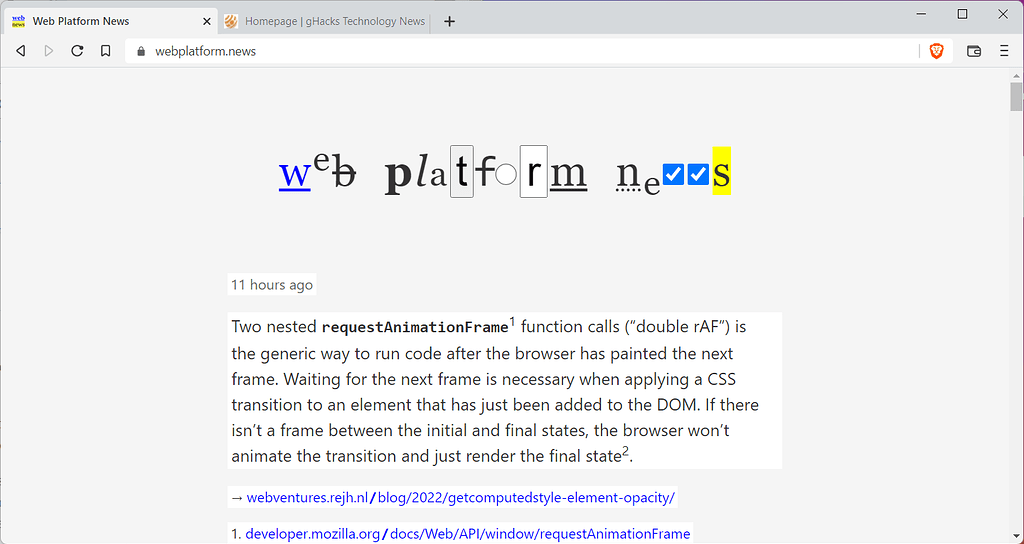Uncheck the second checkbox in news logo
1024x544 pixels.
tap(698, 174)
